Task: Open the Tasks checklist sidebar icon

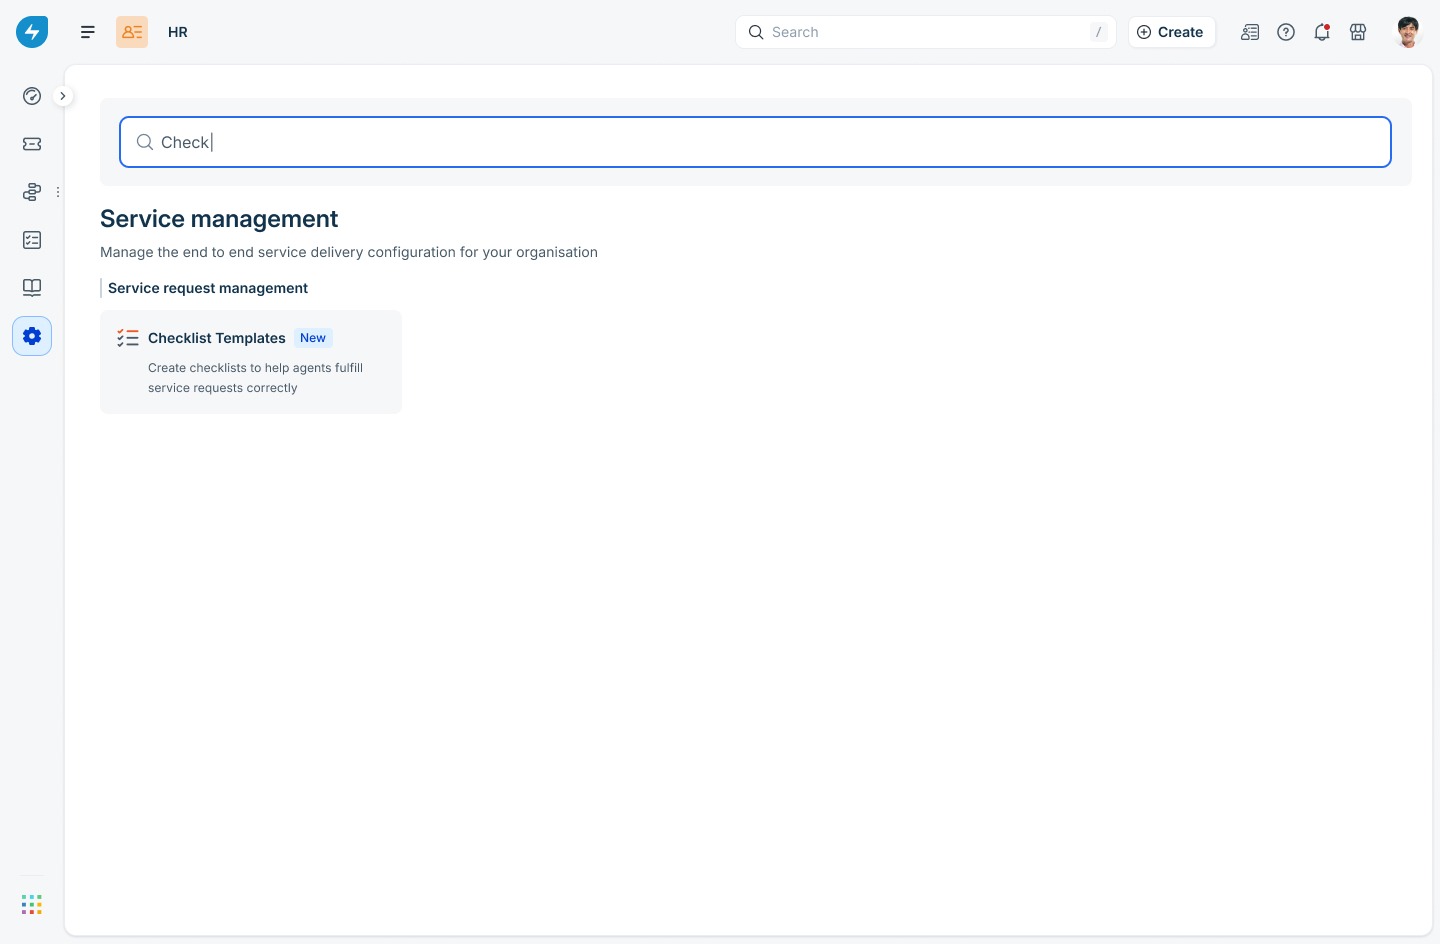Action: pyautogui.click(x=32, y=240)
